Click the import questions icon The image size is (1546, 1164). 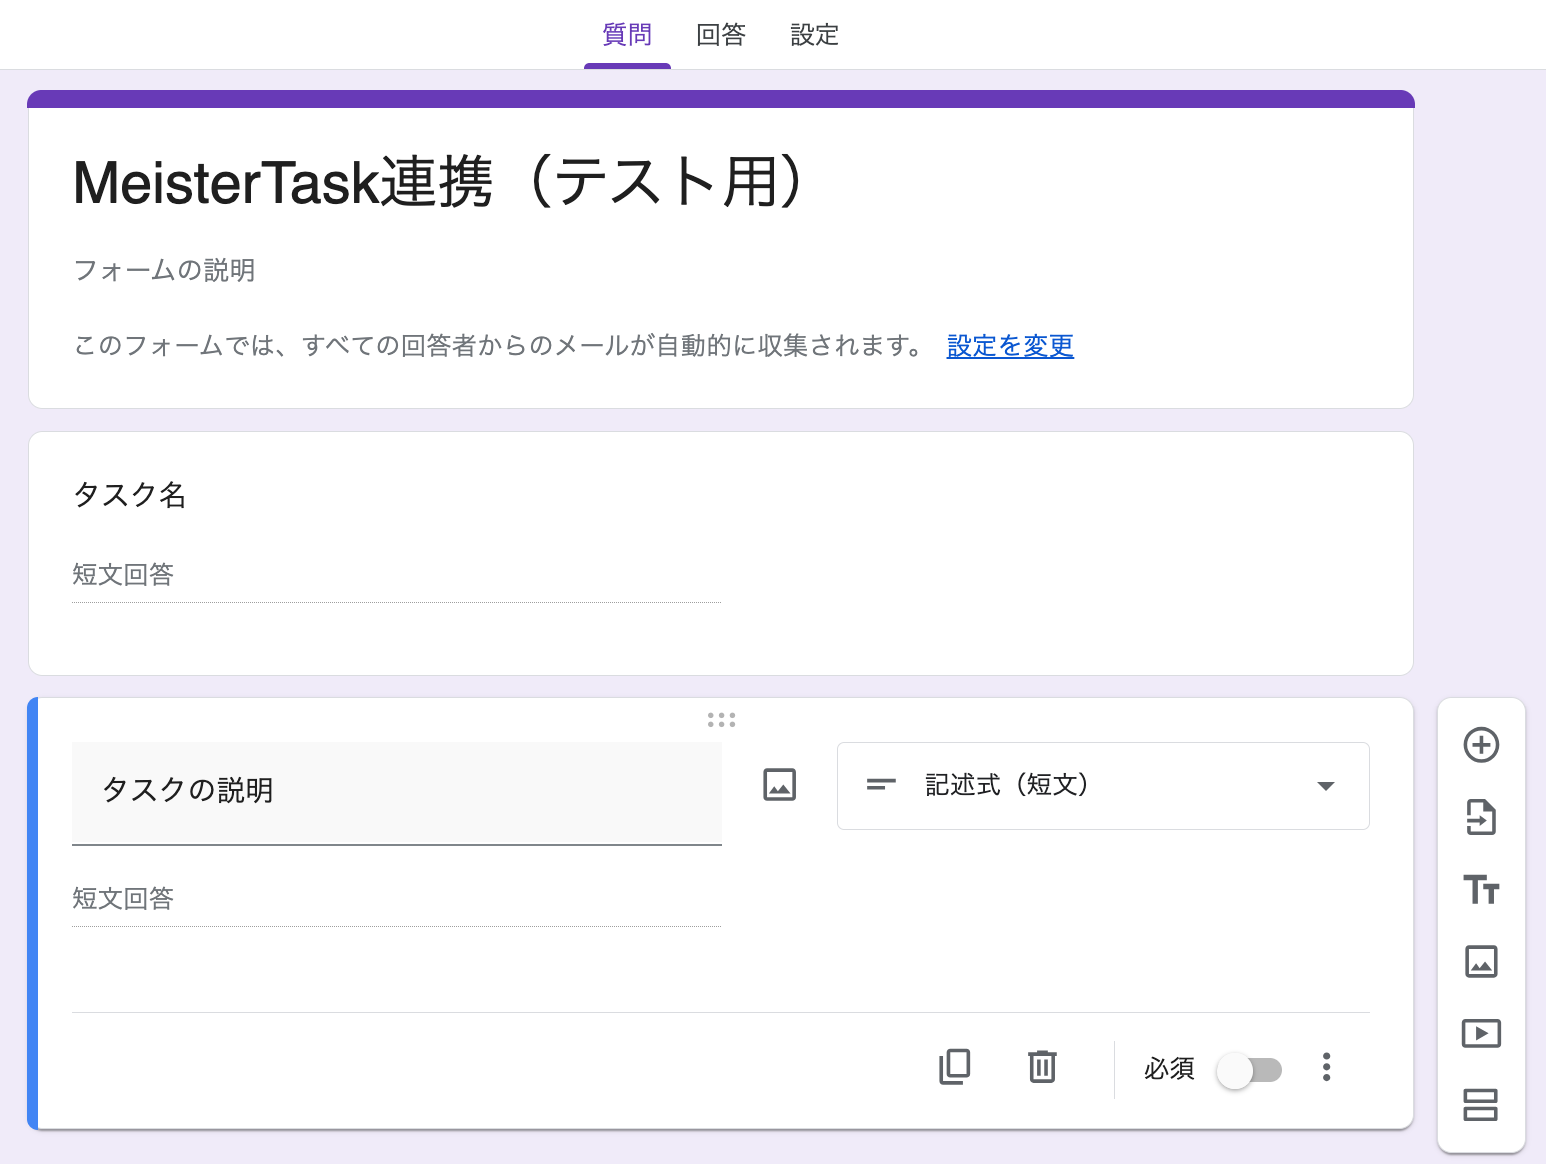pyautogui.click(x=1481, y=817)
